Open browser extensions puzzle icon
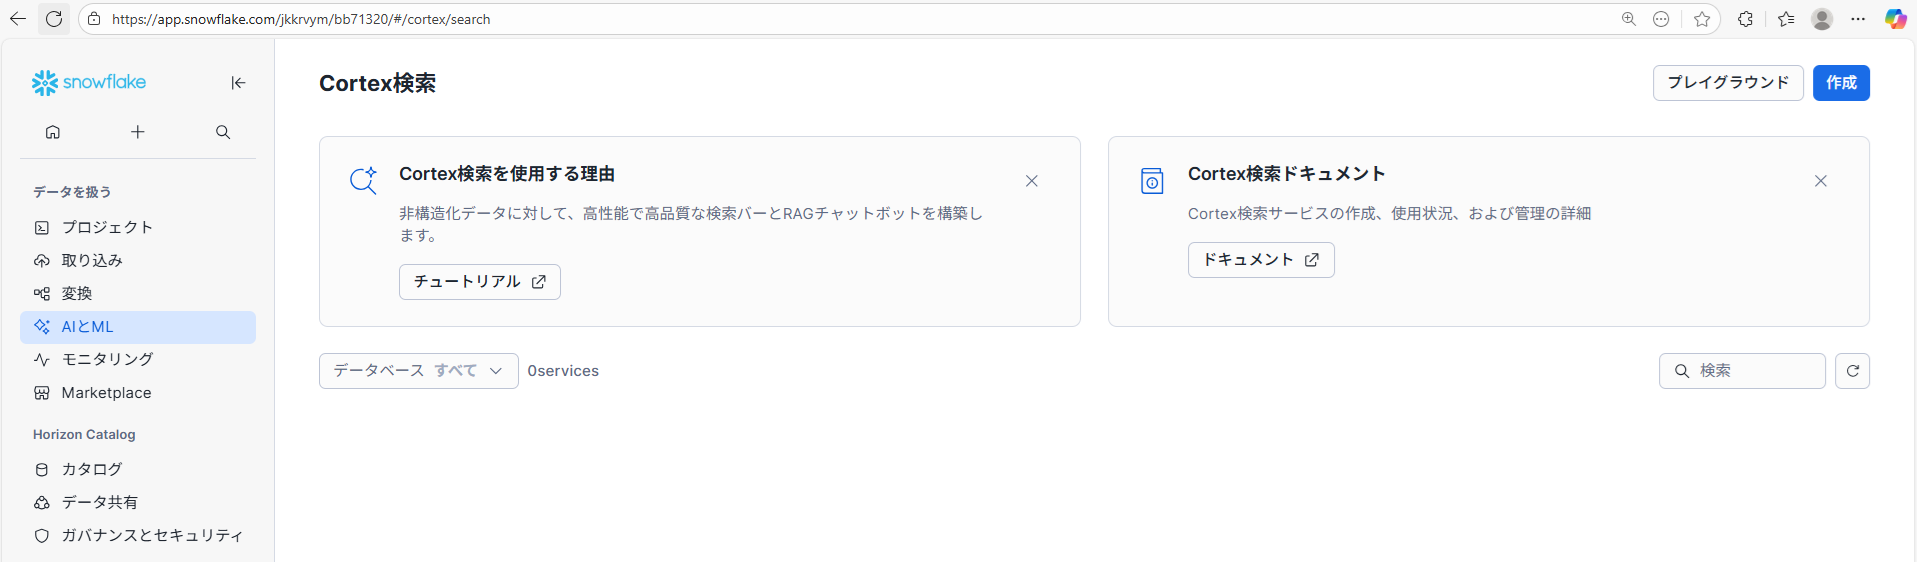 (x=1746, y=19)
